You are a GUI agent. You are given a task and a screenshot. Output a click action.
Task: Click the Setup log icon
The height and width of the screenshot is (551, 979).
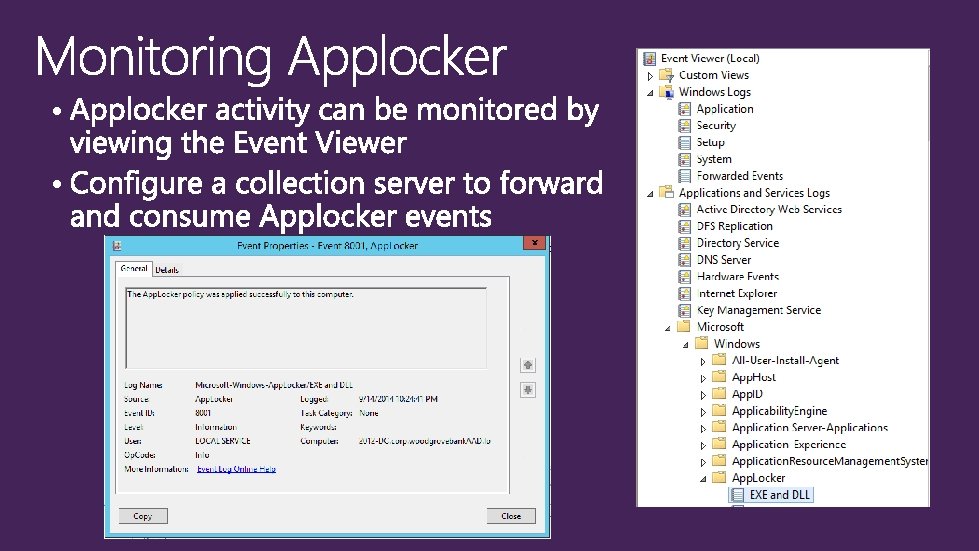(685, 143)
